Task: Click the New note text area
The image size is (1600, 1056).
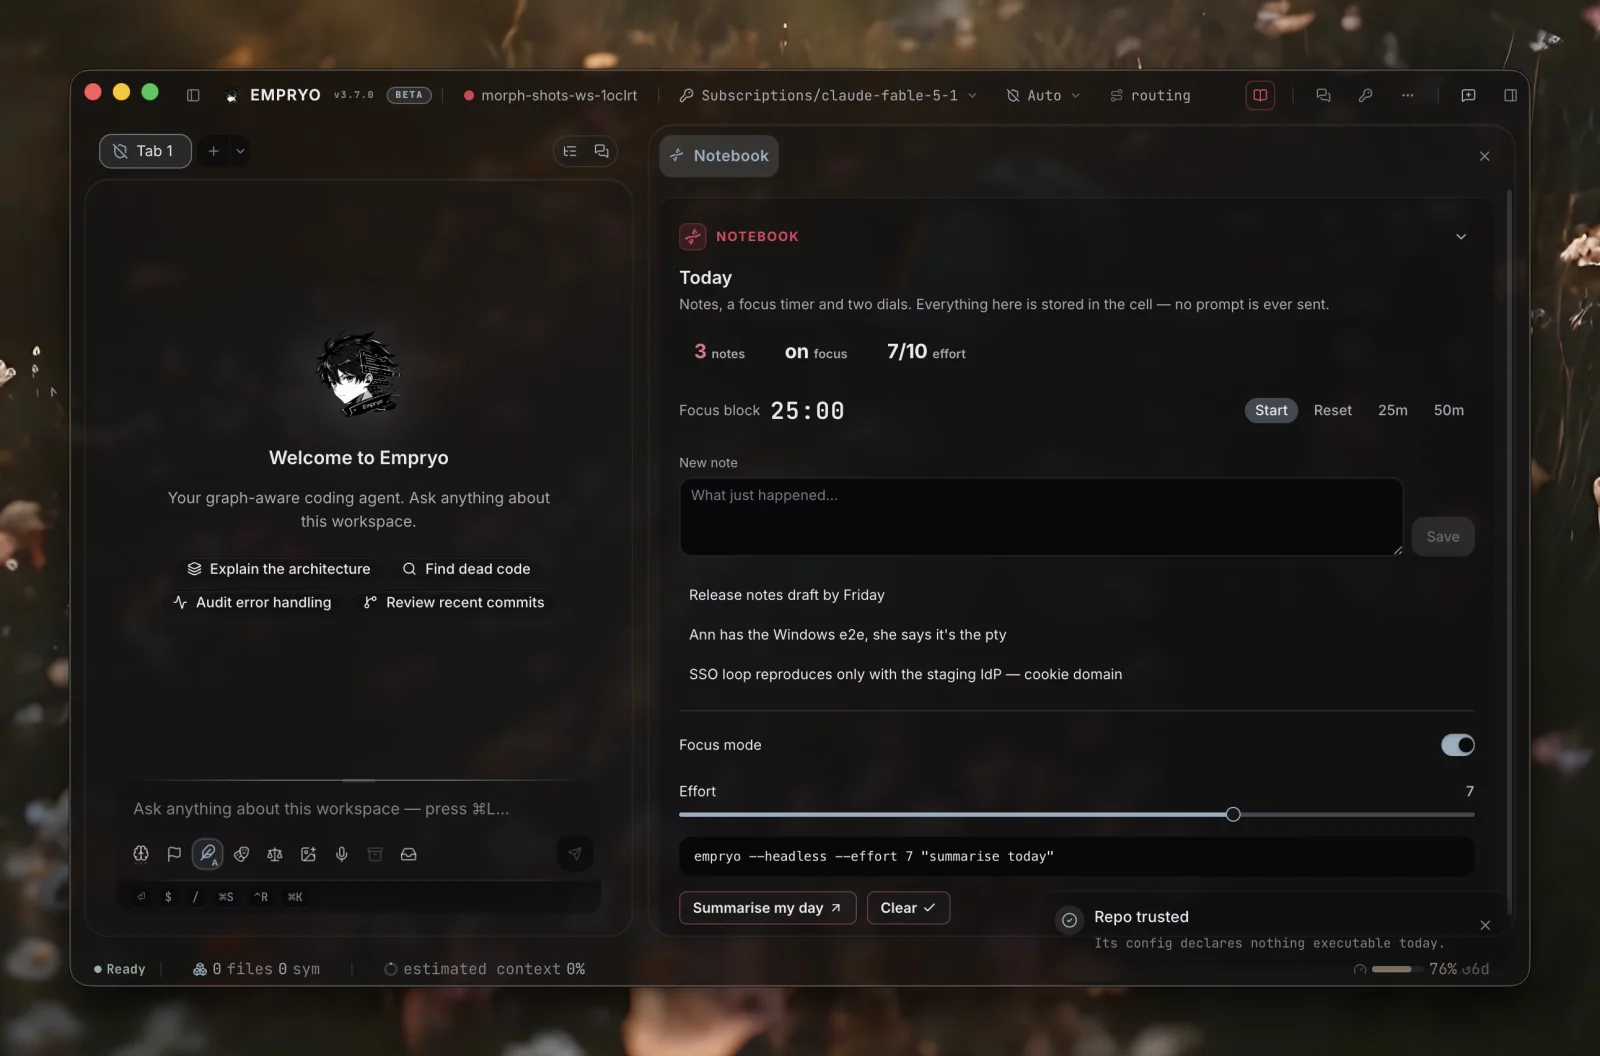Action: [1041, 517]
